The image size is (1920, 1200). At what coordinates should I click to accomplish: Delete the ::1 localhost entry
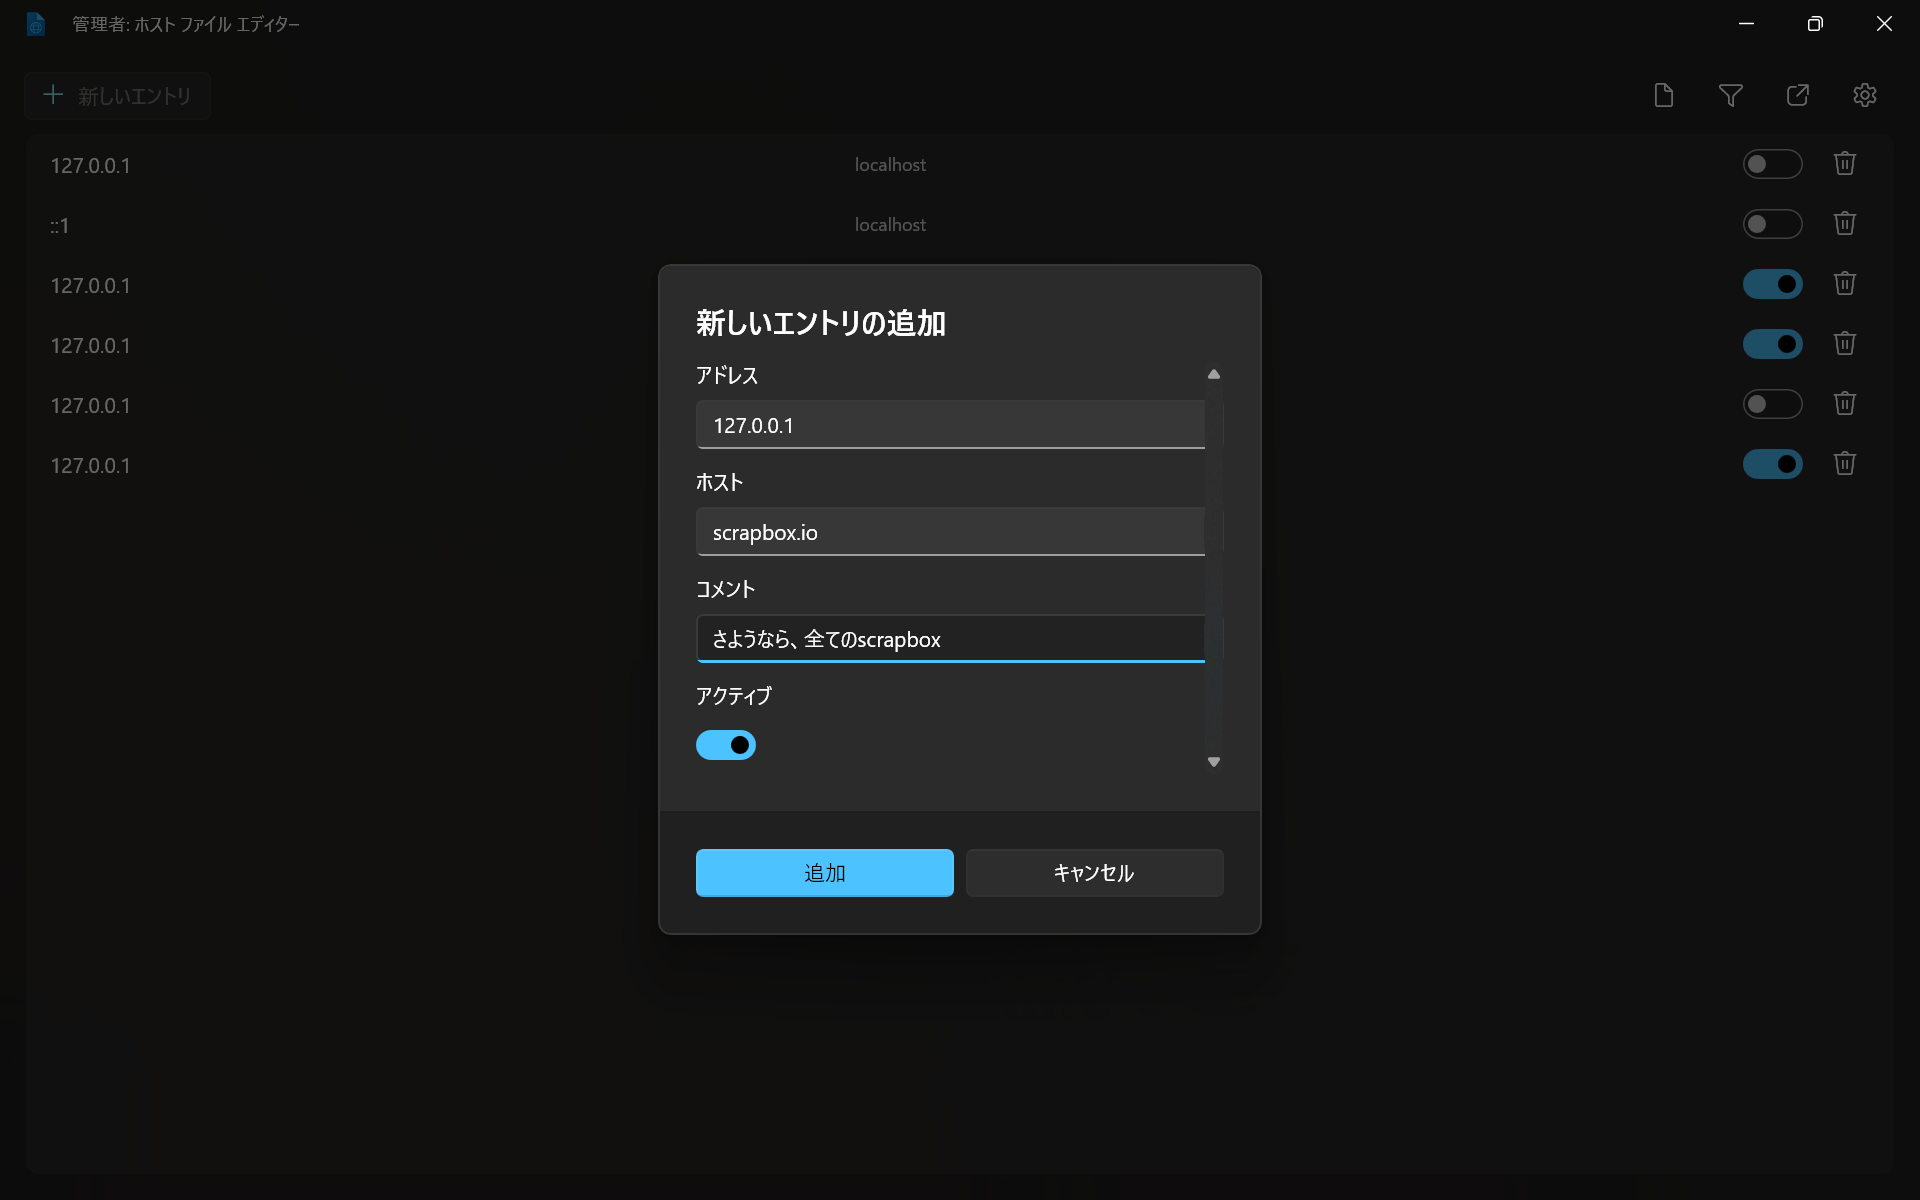(1844, 224)
